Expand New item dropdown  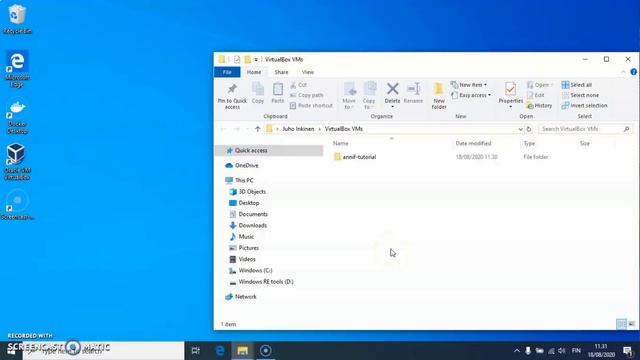pos(469,85)
